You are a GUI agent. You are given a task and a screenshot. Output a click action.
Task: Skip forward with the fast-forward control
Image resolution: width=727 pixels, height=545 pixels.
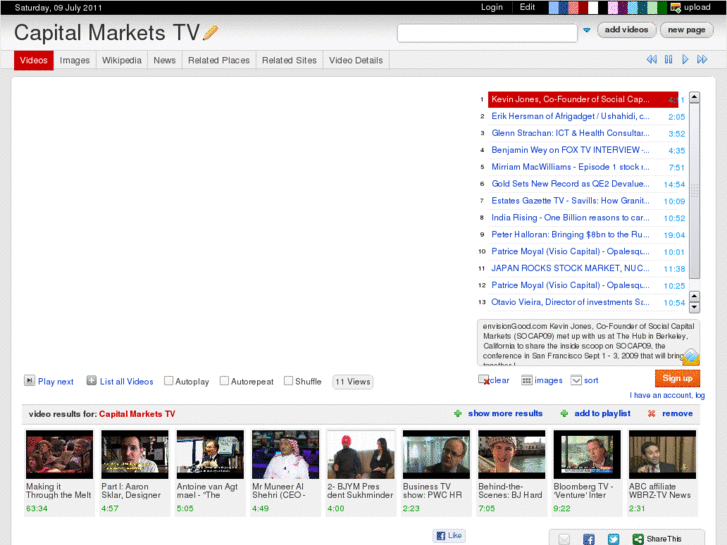pos(702,59)
